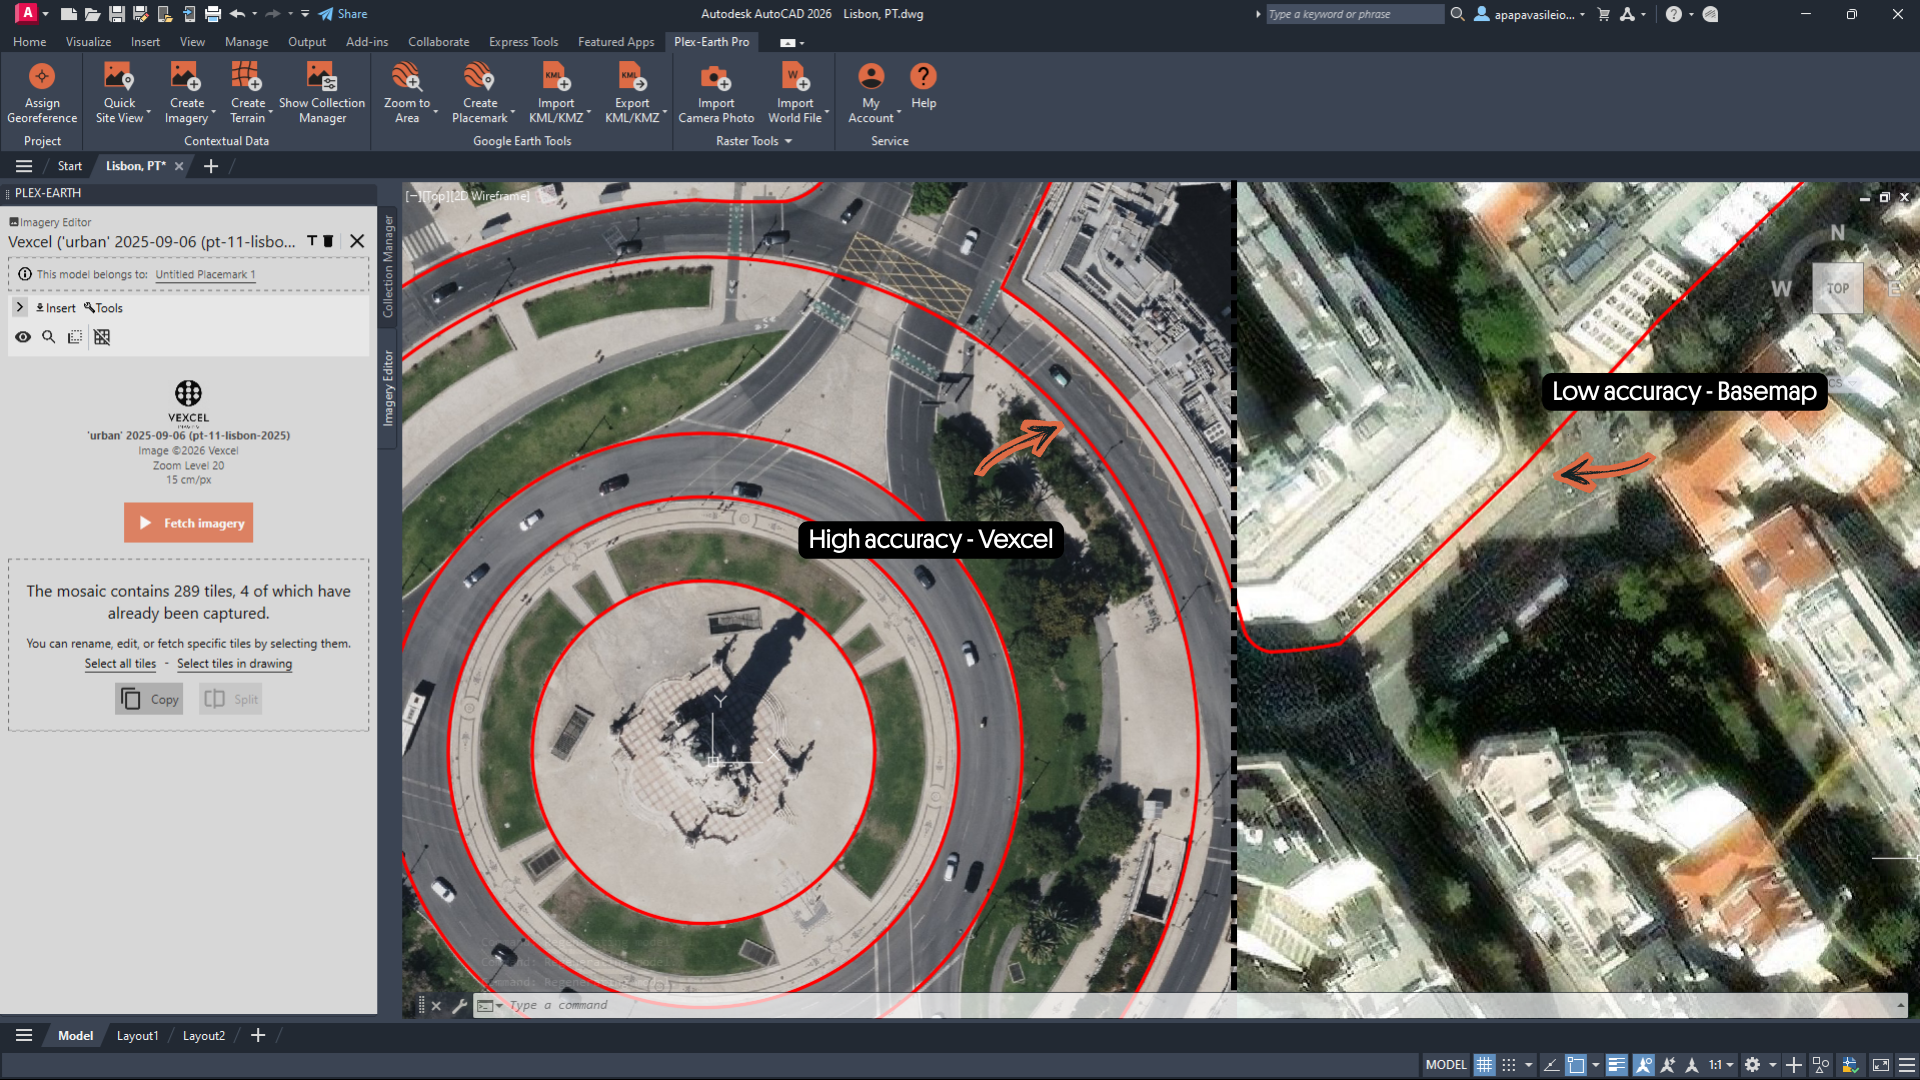
Task: Toggle annotation objects visibility icon
Action: pos(1643,1065)
